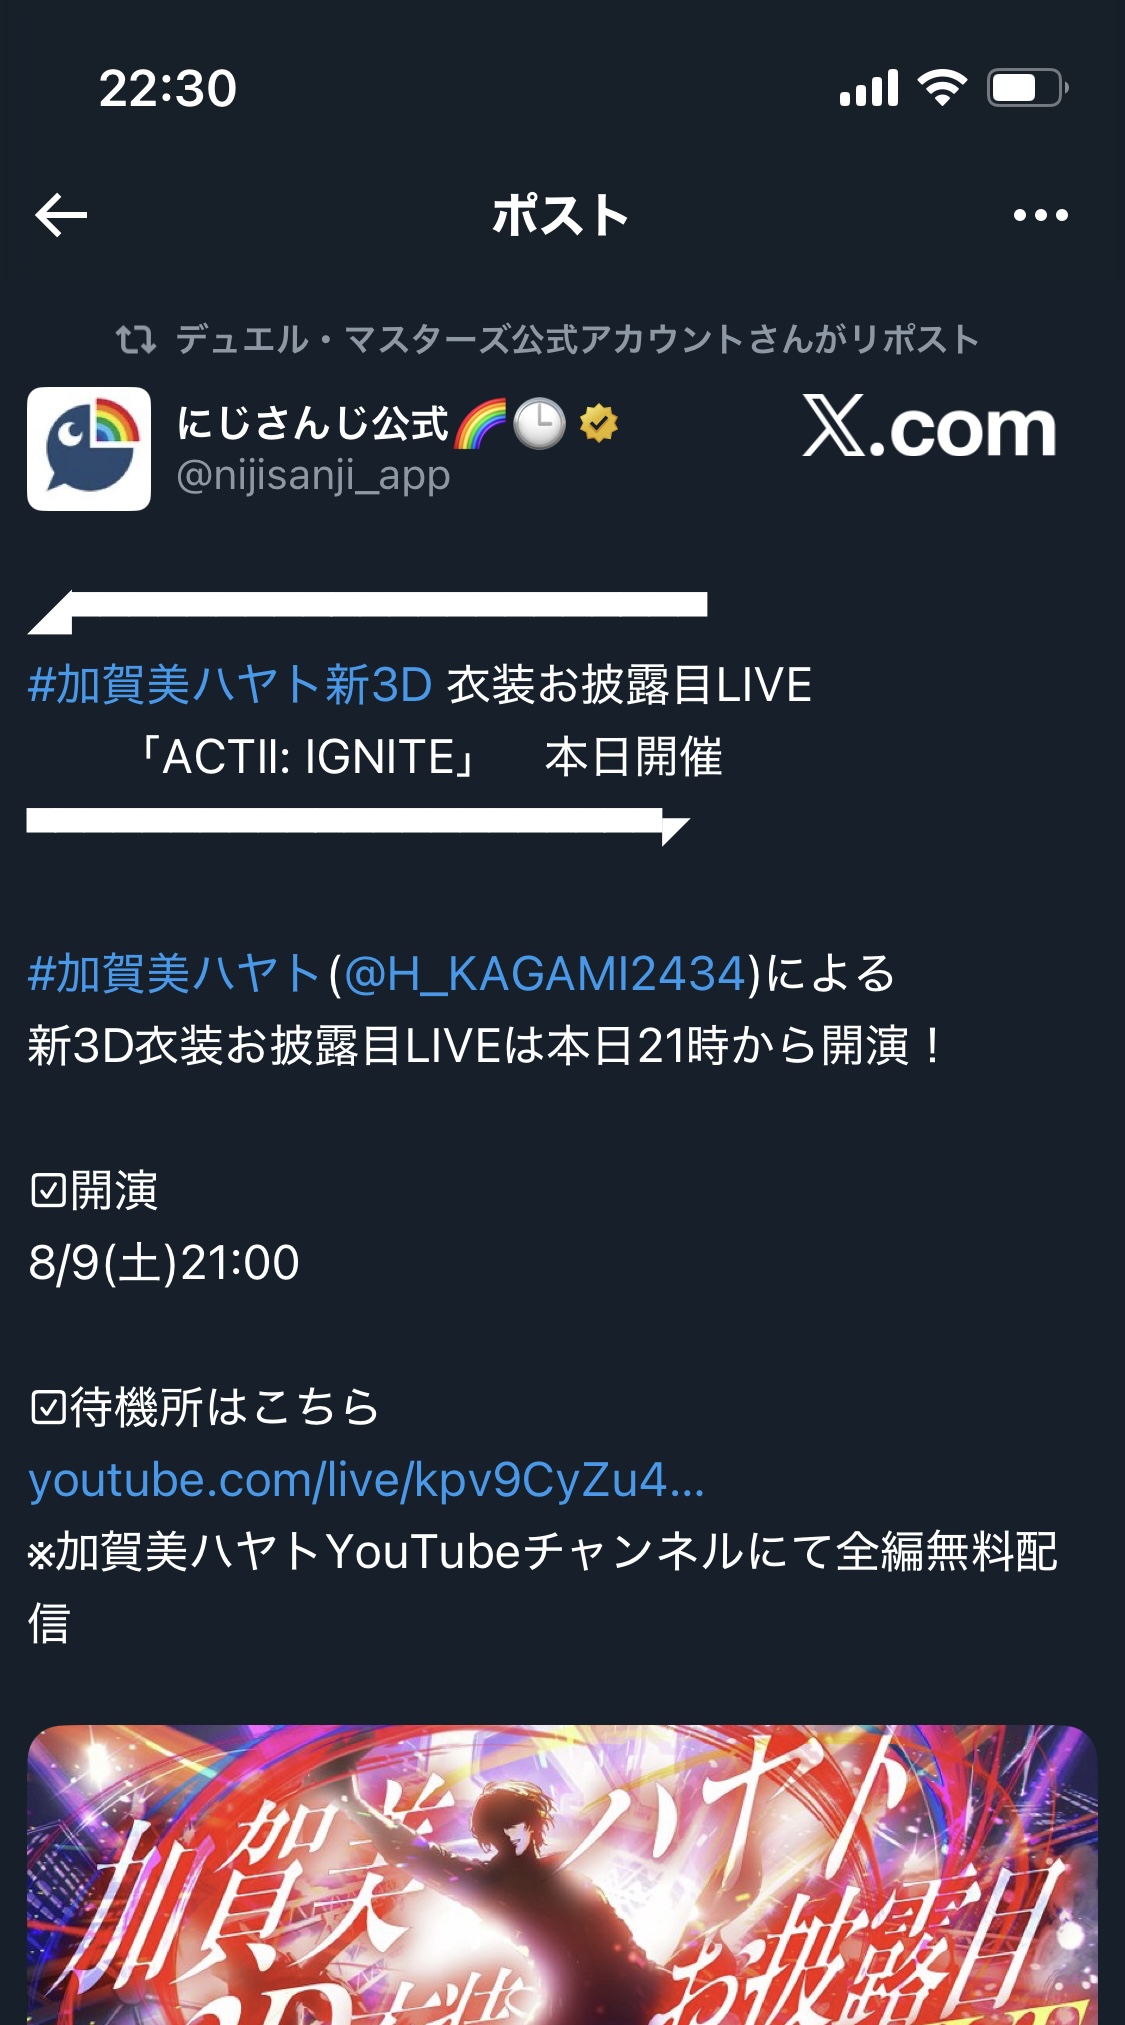The image size is (1125, 2025).
Task: Open the 加賀美ハヤト live poster image
Action: (x=562, y=1875)
